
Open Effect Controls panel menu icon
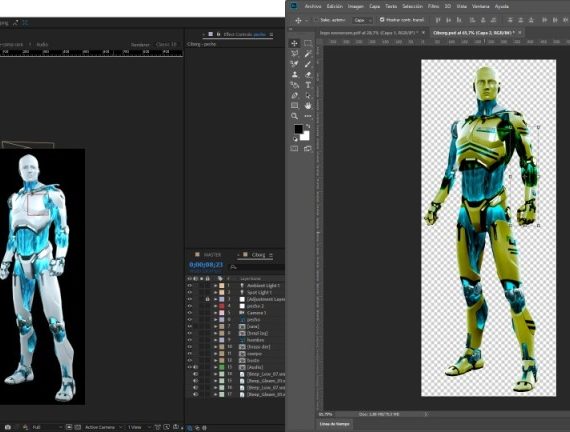coord(271,35)
